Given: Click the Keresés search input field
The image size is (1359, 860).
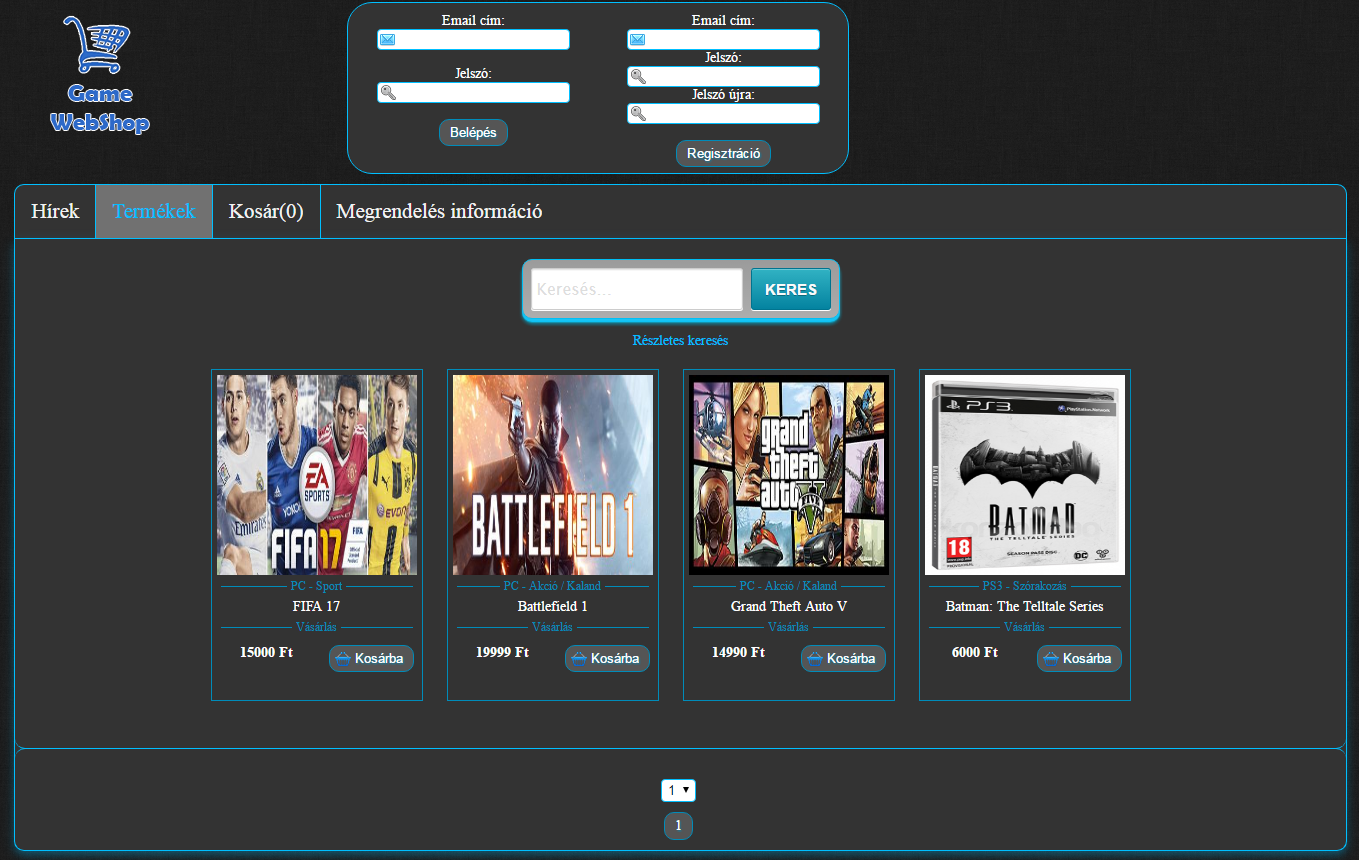Looking at the screenshot, I should 636,289.
